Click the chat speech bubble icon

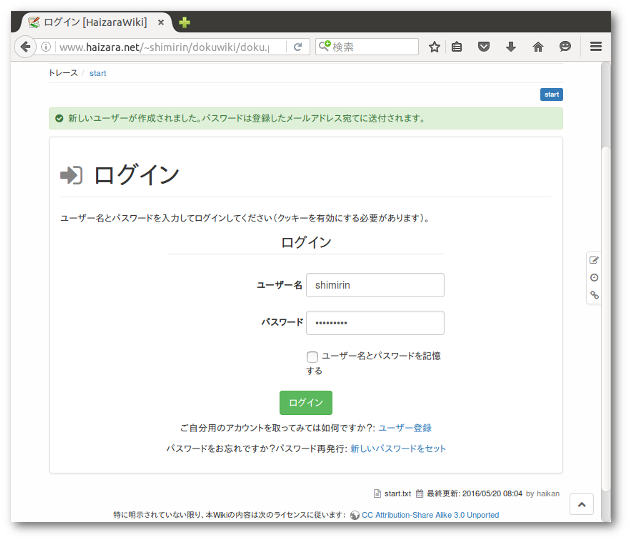565,47
